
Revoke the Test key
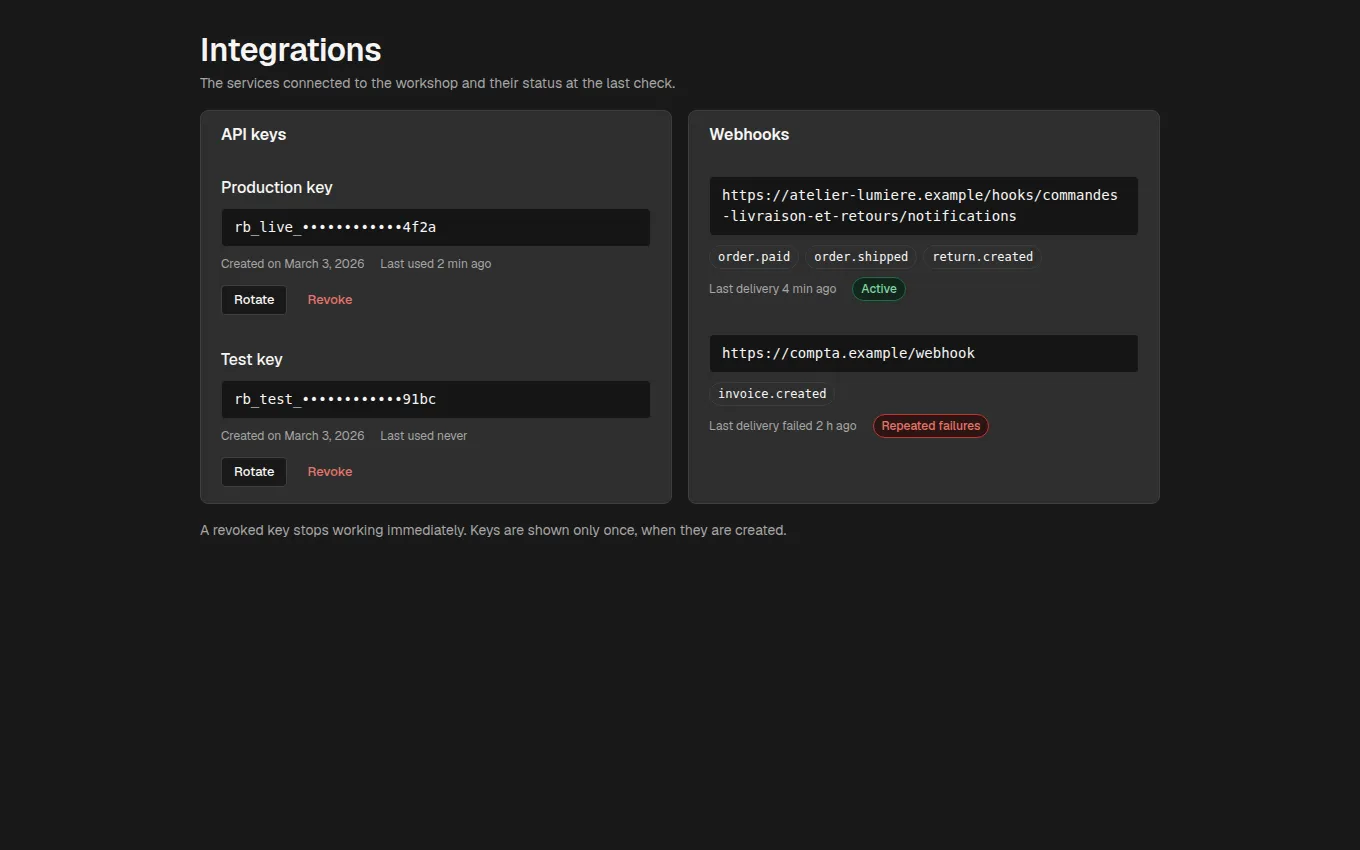pyautogui.click(x=330, y=472)
